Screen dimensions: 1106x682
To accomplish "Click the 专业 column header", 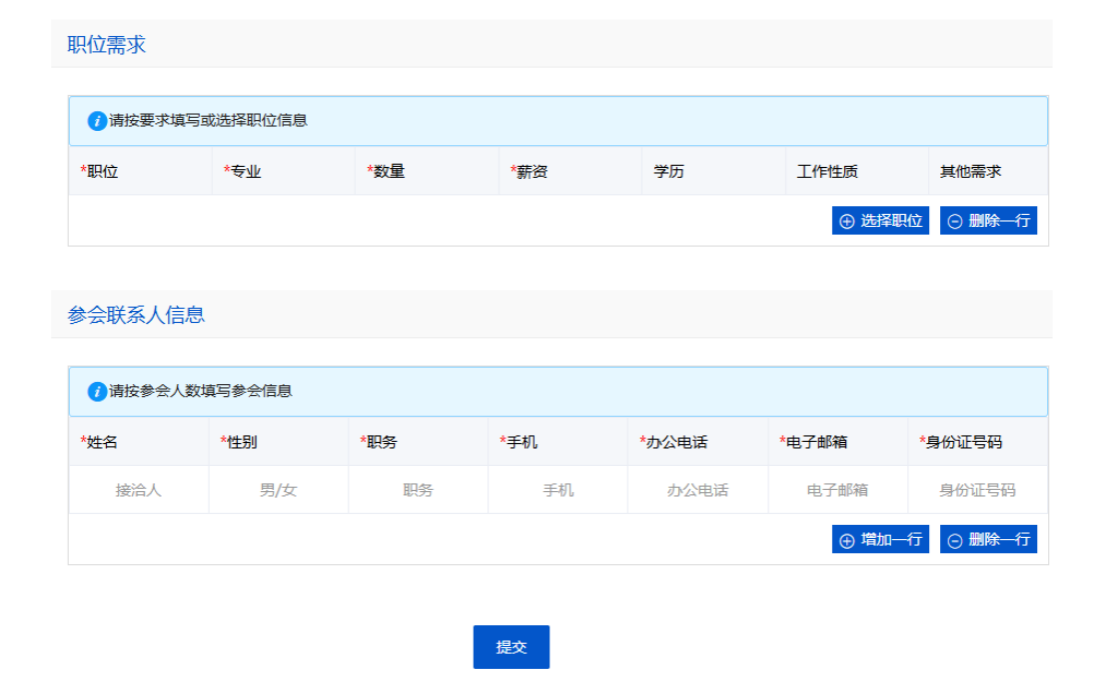I will 245,171.
